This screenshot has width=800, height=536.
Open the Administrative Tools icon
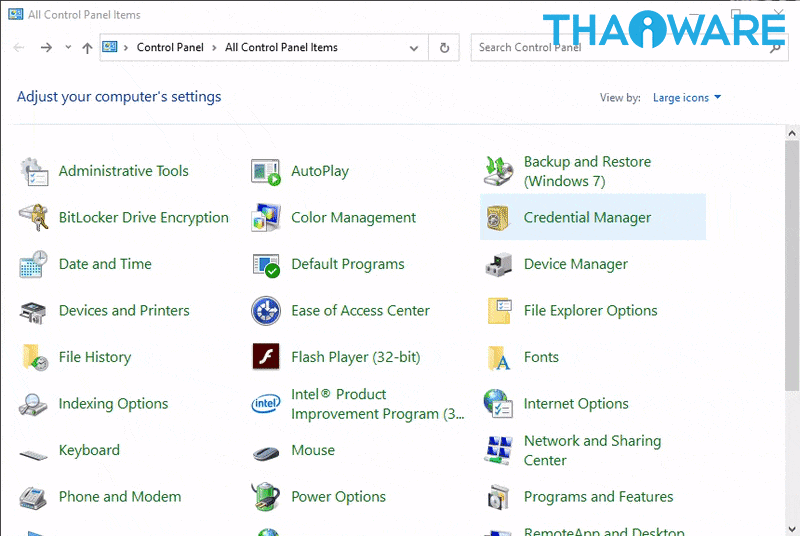pyautogui.click(x=34, y=171)
